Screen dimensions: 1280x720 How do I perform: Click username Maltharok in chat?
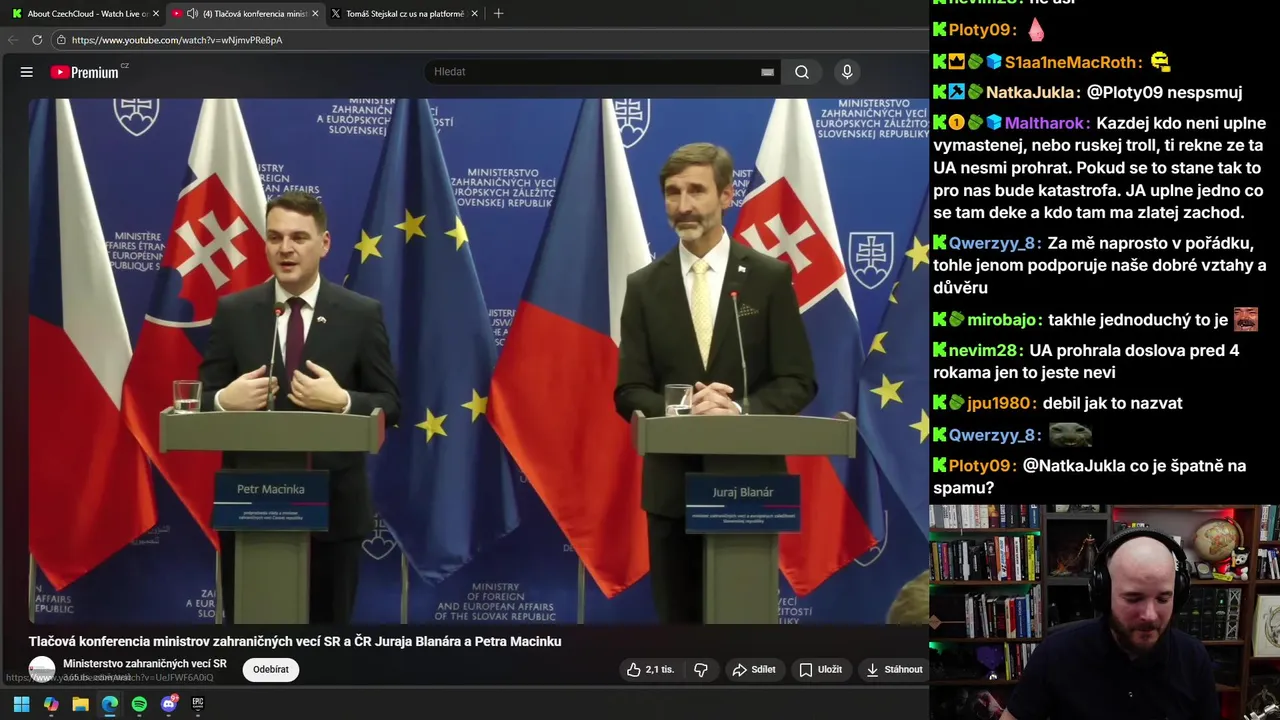(x=1046, y=123)
